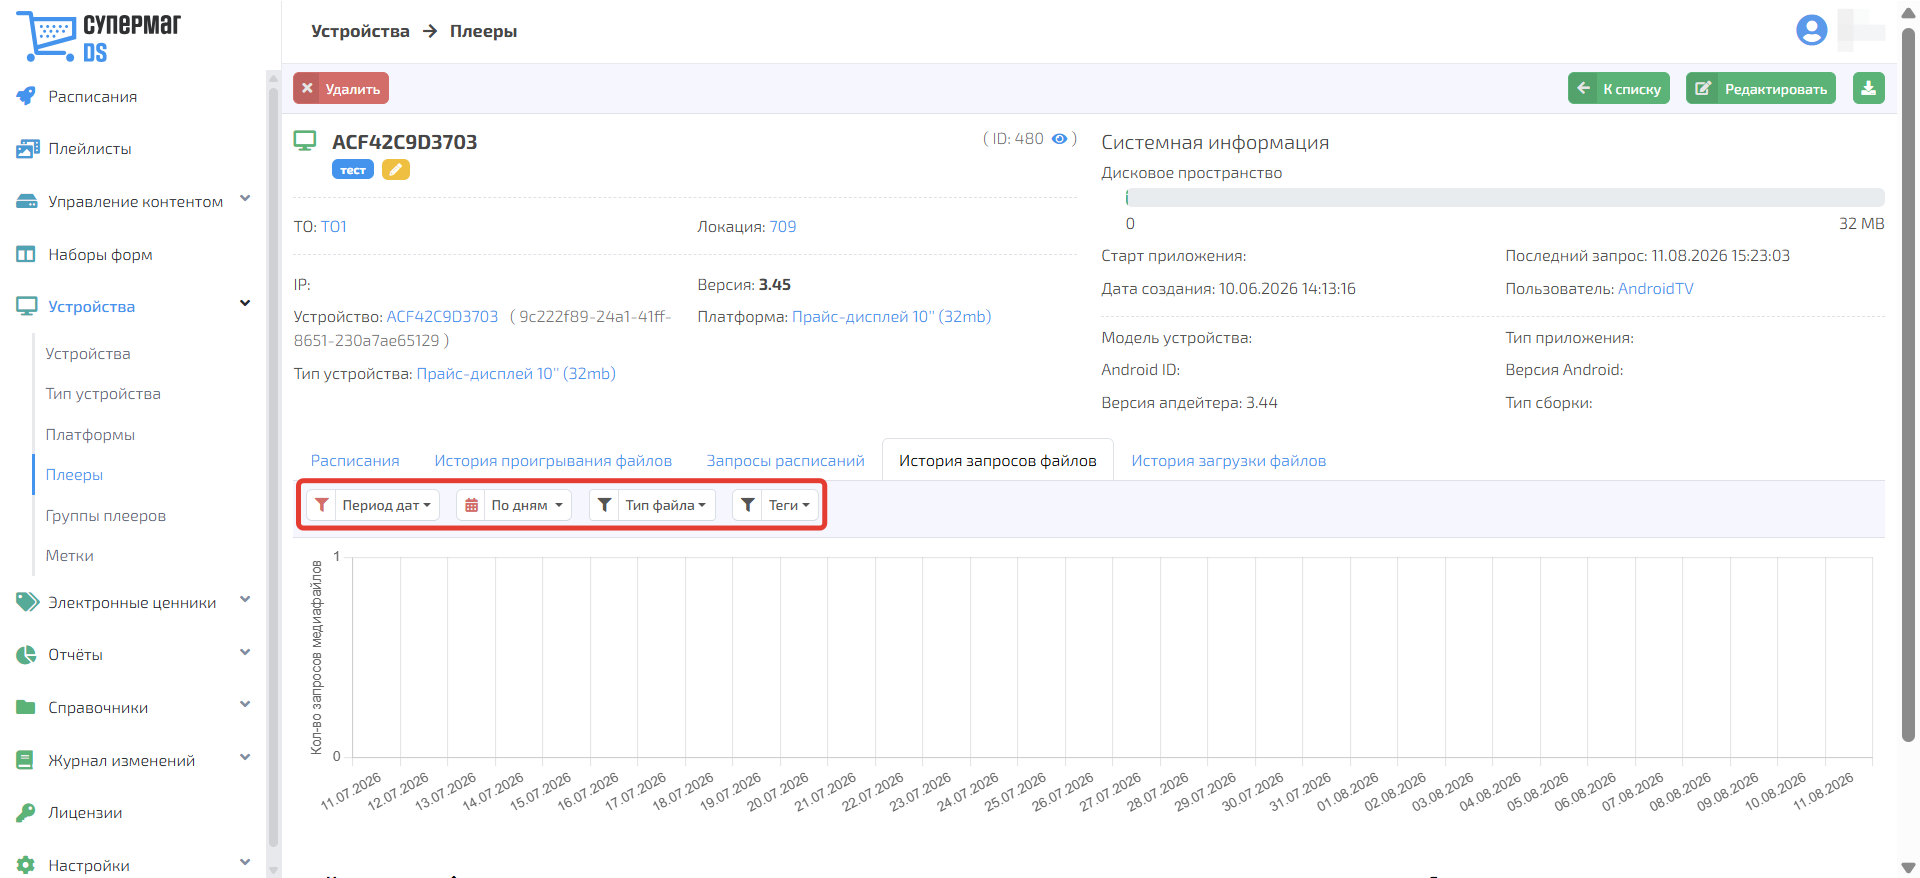Click the green download button

(x=1868, y=88)
